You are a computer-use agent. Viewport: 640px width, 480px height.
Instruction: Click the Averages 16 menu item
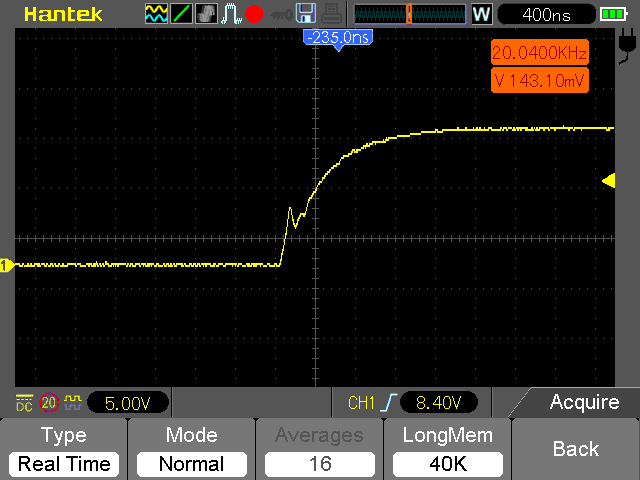(320, 449)
